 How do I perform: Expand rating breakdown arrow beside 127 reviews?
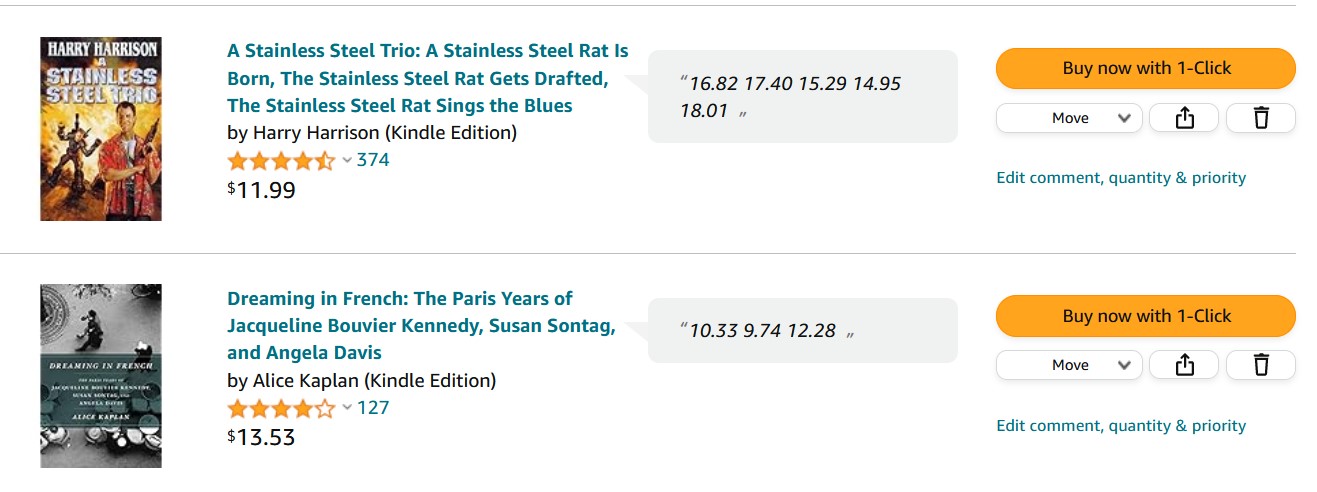tap(347, 408)
